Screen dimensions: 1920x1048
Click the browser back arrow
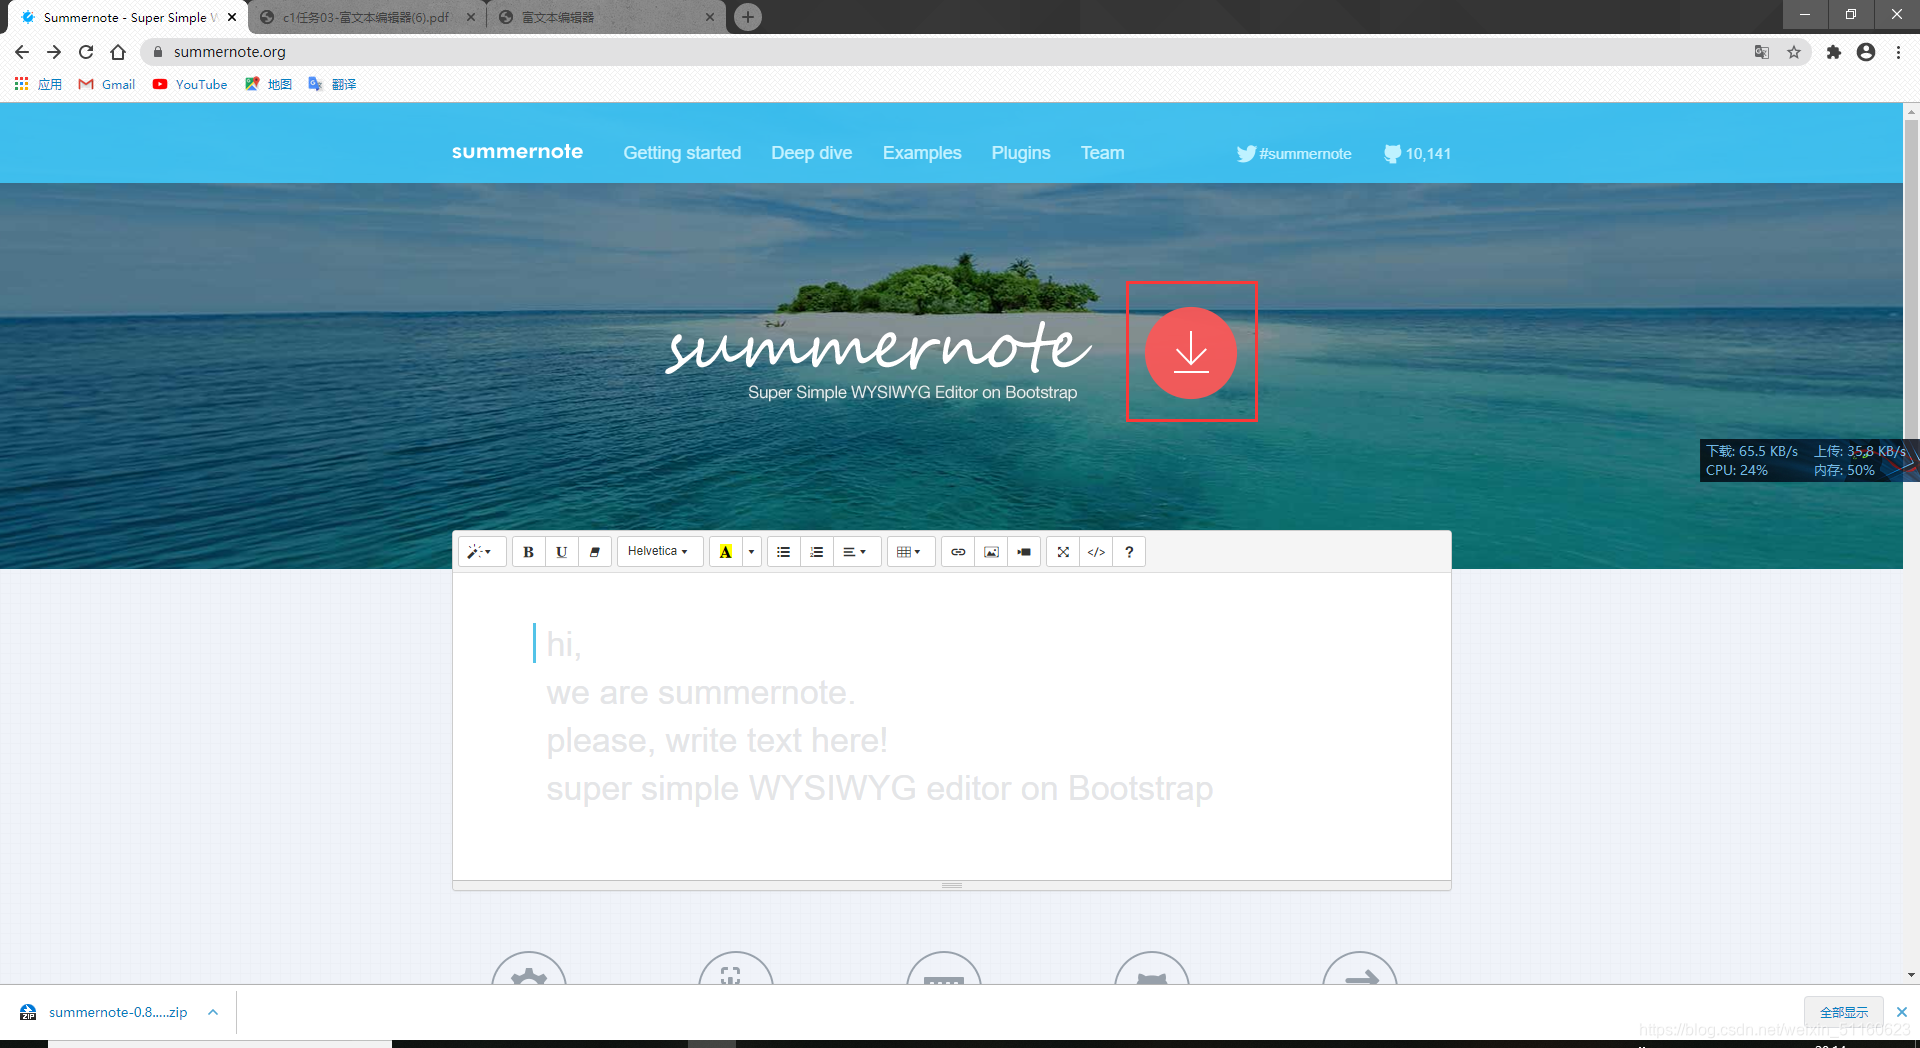[22, 52]
